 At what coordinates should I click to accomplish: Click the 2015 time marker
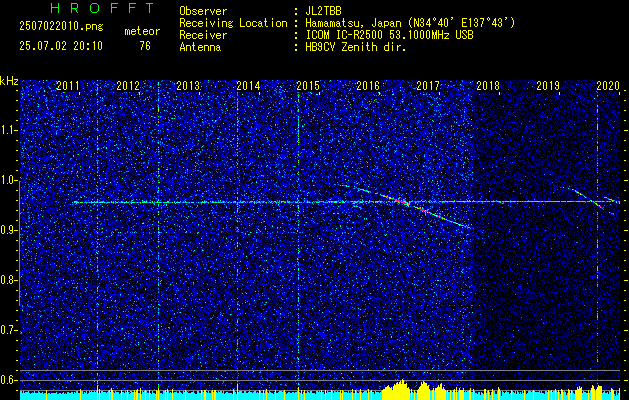(x=308, y=86)
